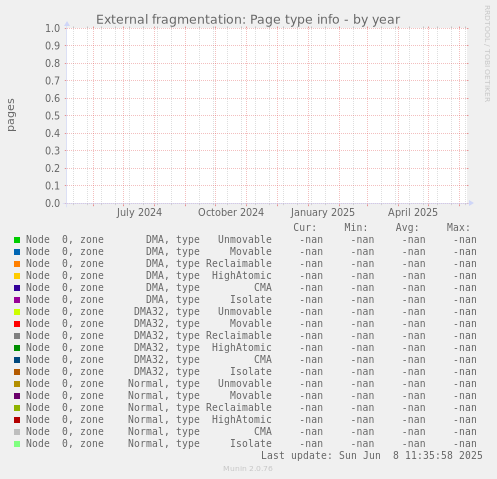The image size is (497, 479).
Task: Click the dark red Normal HighAtomic swatch
Action: (x=17, y=420)
